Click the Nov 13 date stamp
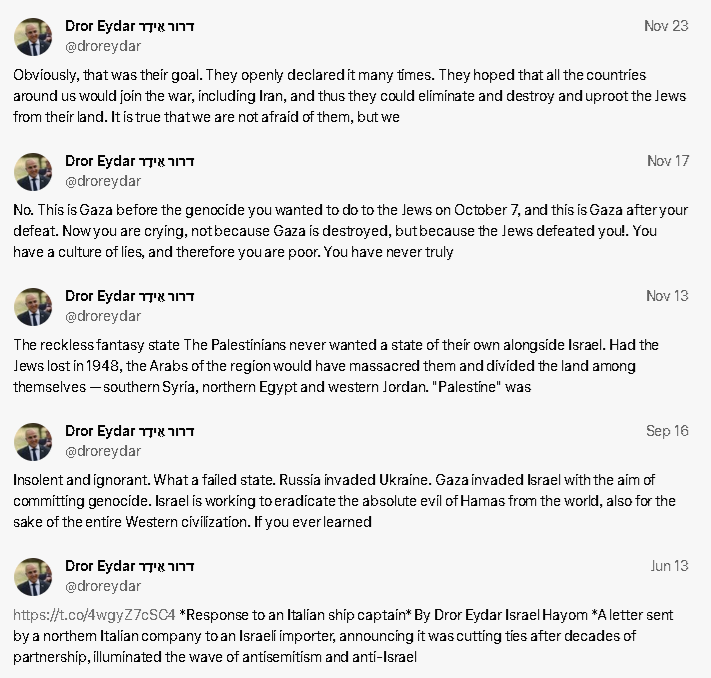The image size is (711, 678). coord(667,296)
